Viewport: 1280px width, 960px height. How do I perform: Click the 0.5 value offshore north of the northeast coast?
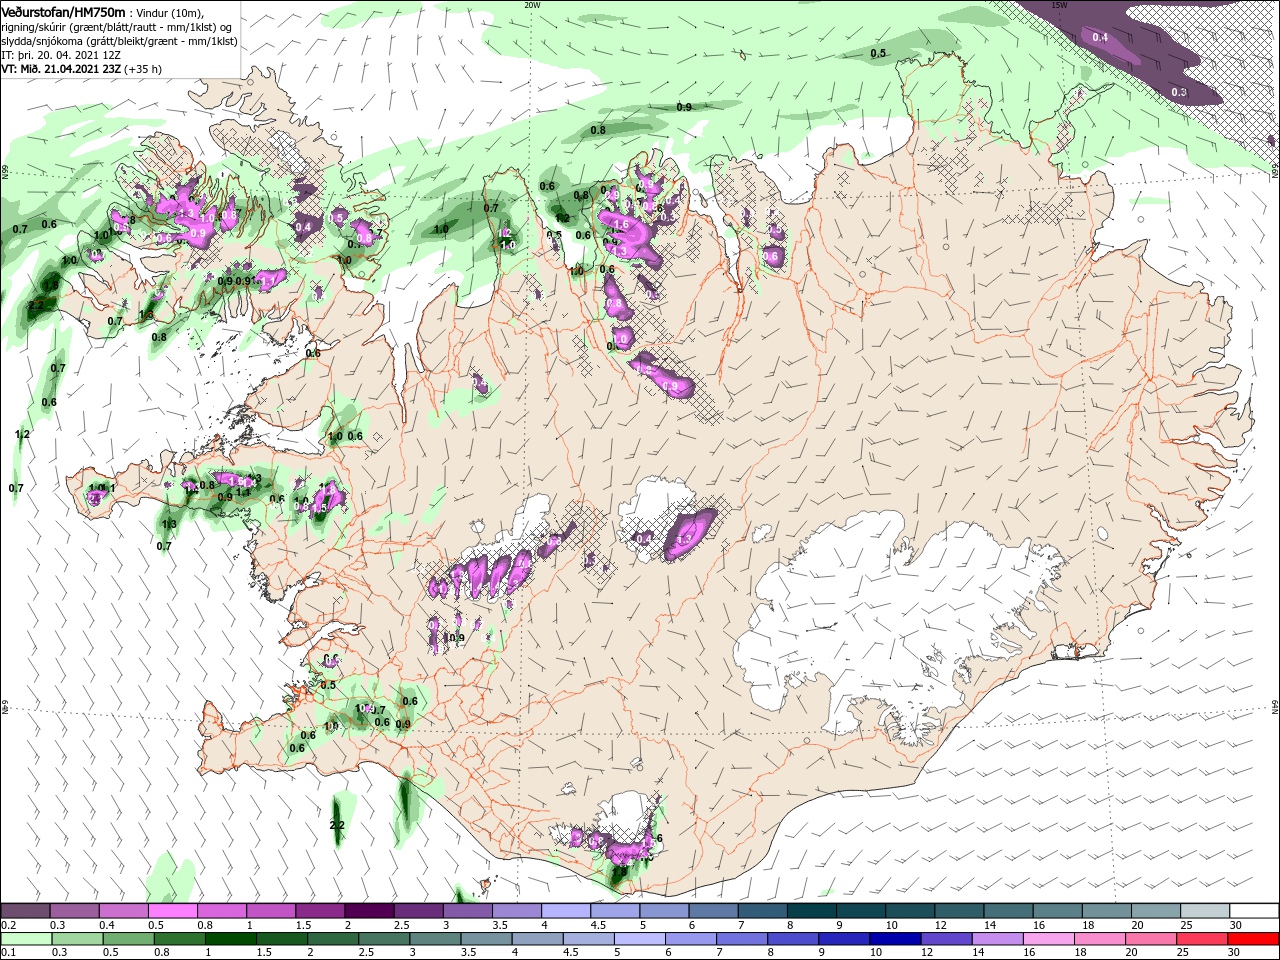coord(878,53)
